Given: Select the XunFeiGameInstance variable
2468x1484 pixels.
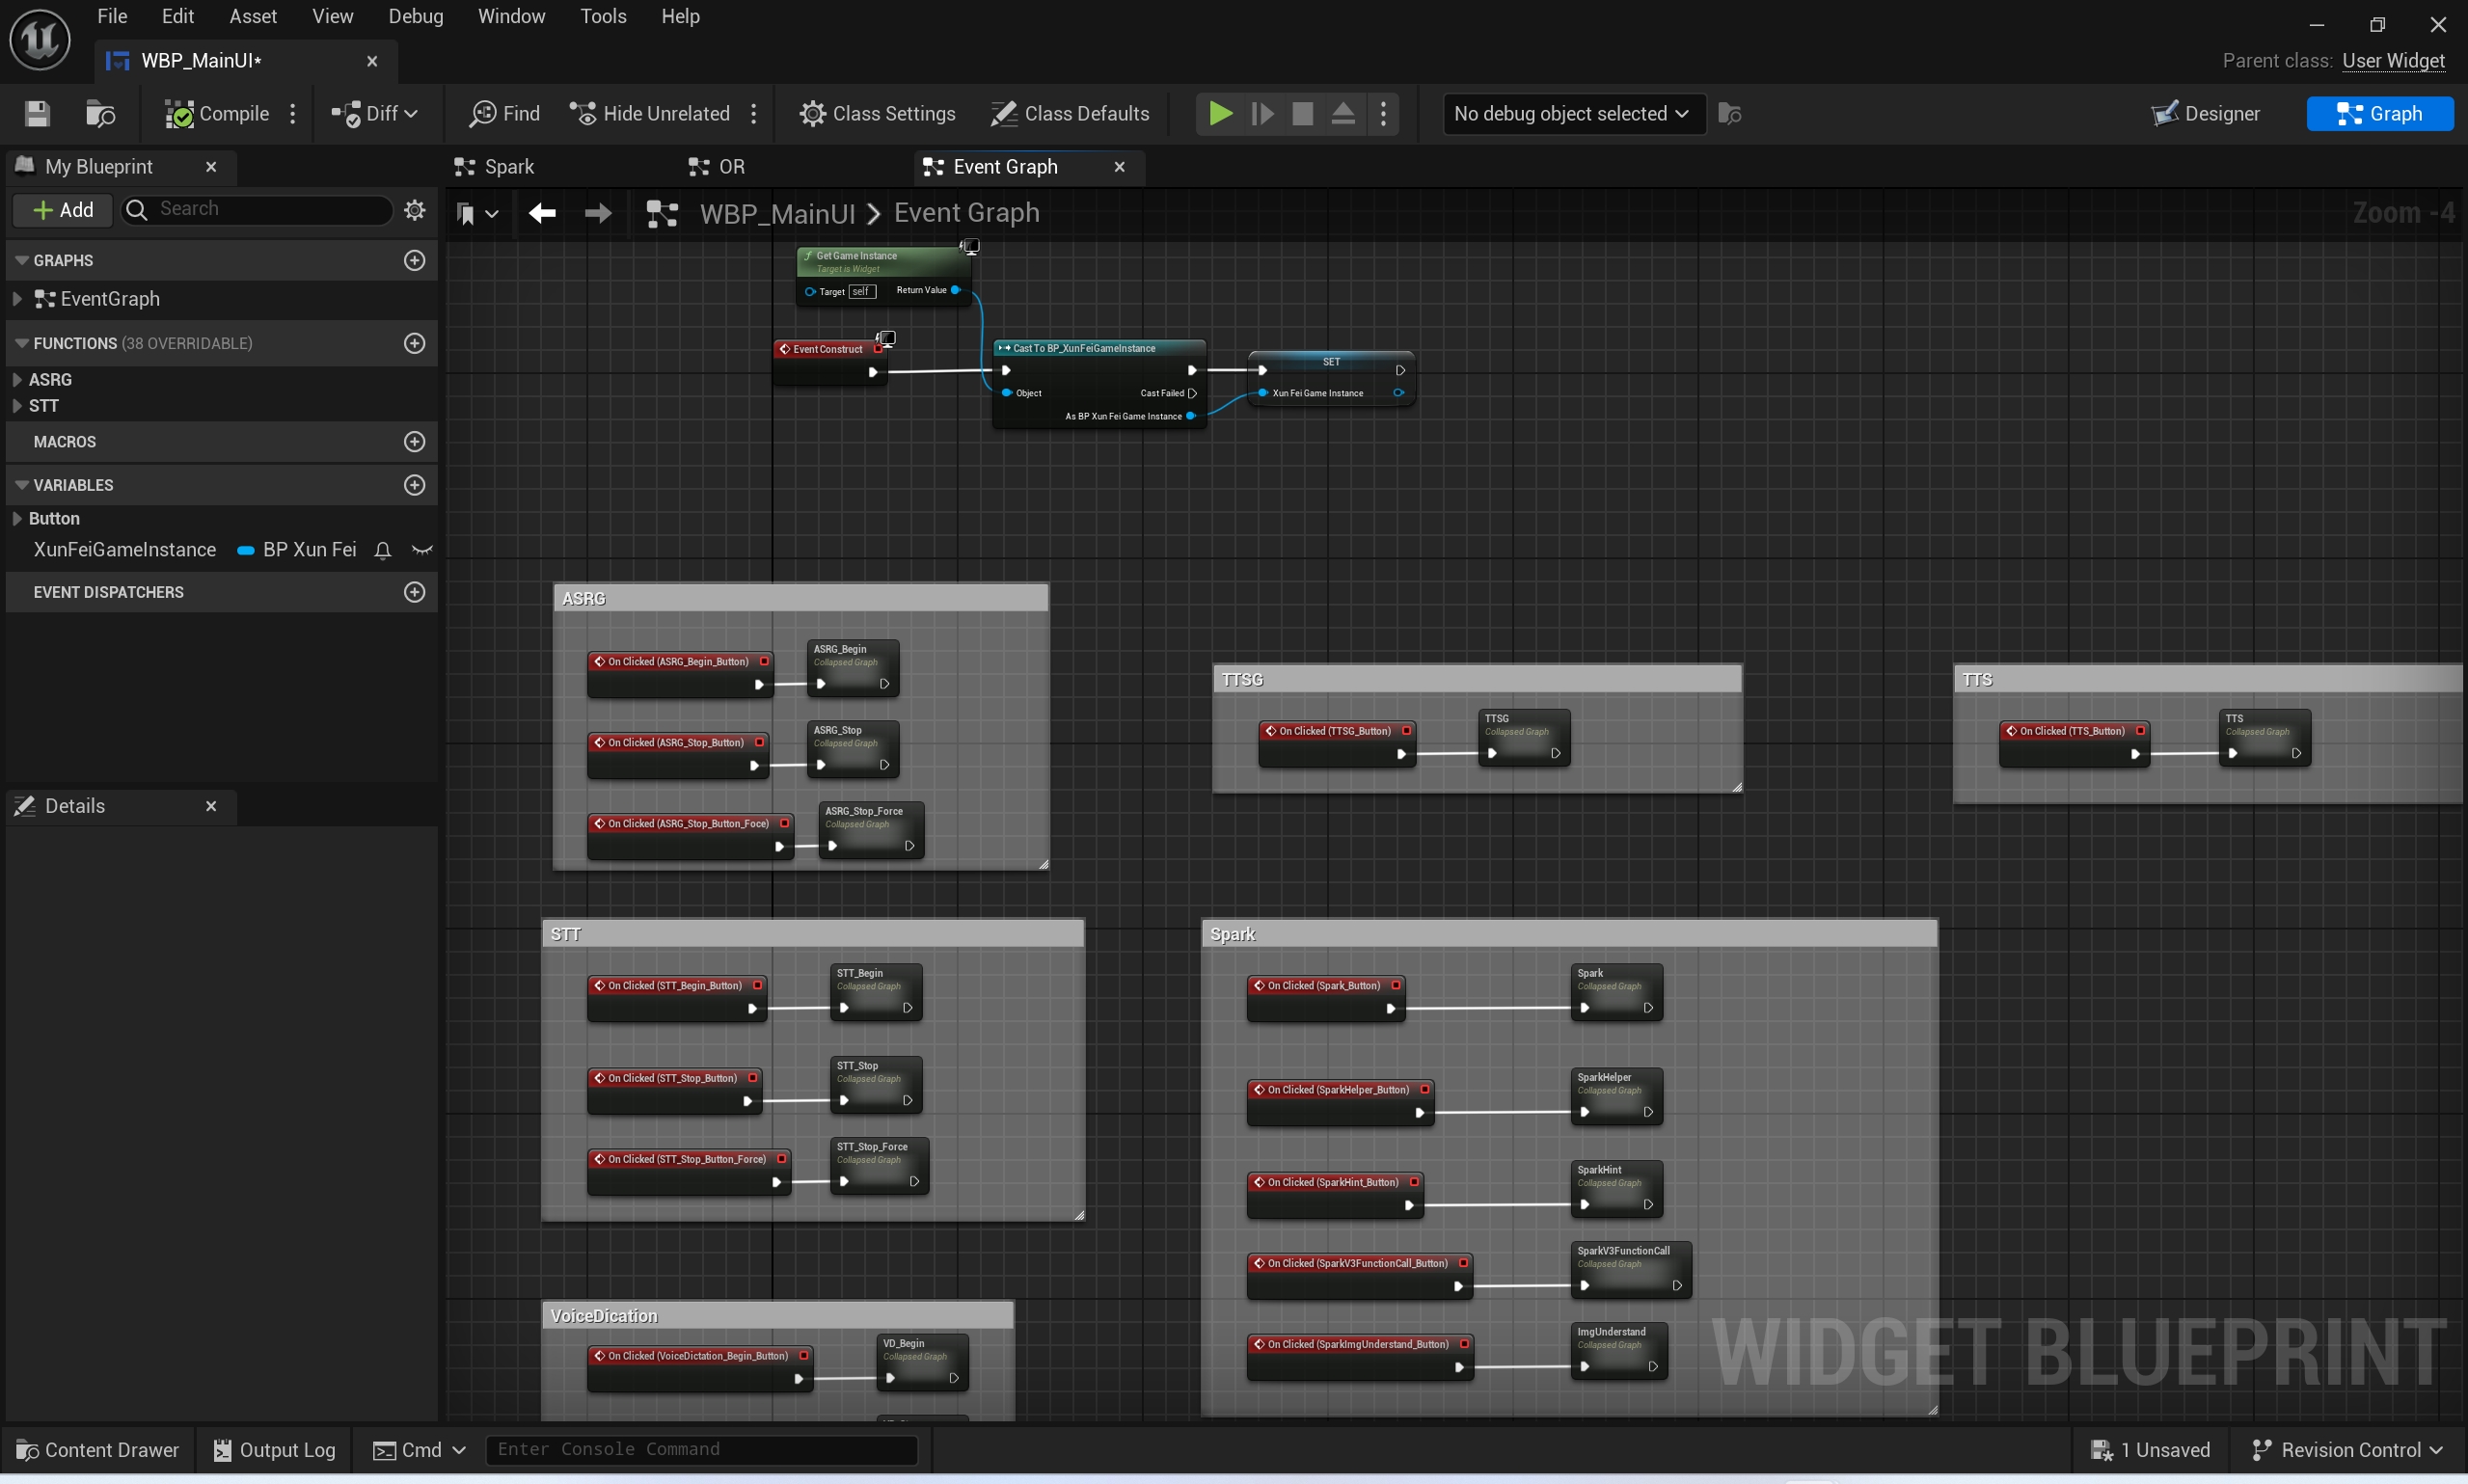Looking at the screenshot, I should click(x=125, y=550).
